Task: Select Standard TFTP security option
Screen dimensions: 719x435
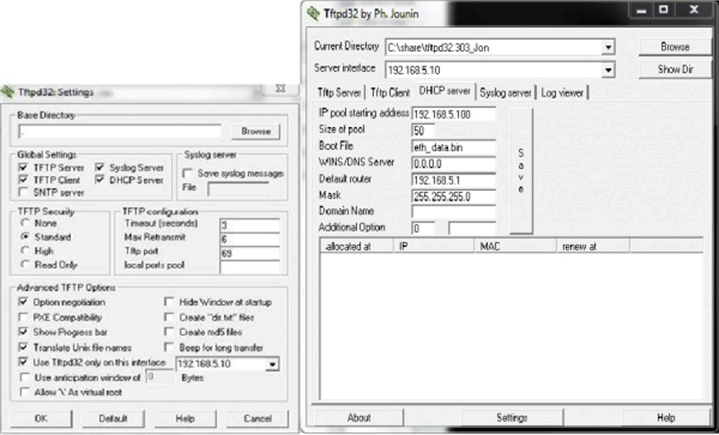Action: click(25, 237)
